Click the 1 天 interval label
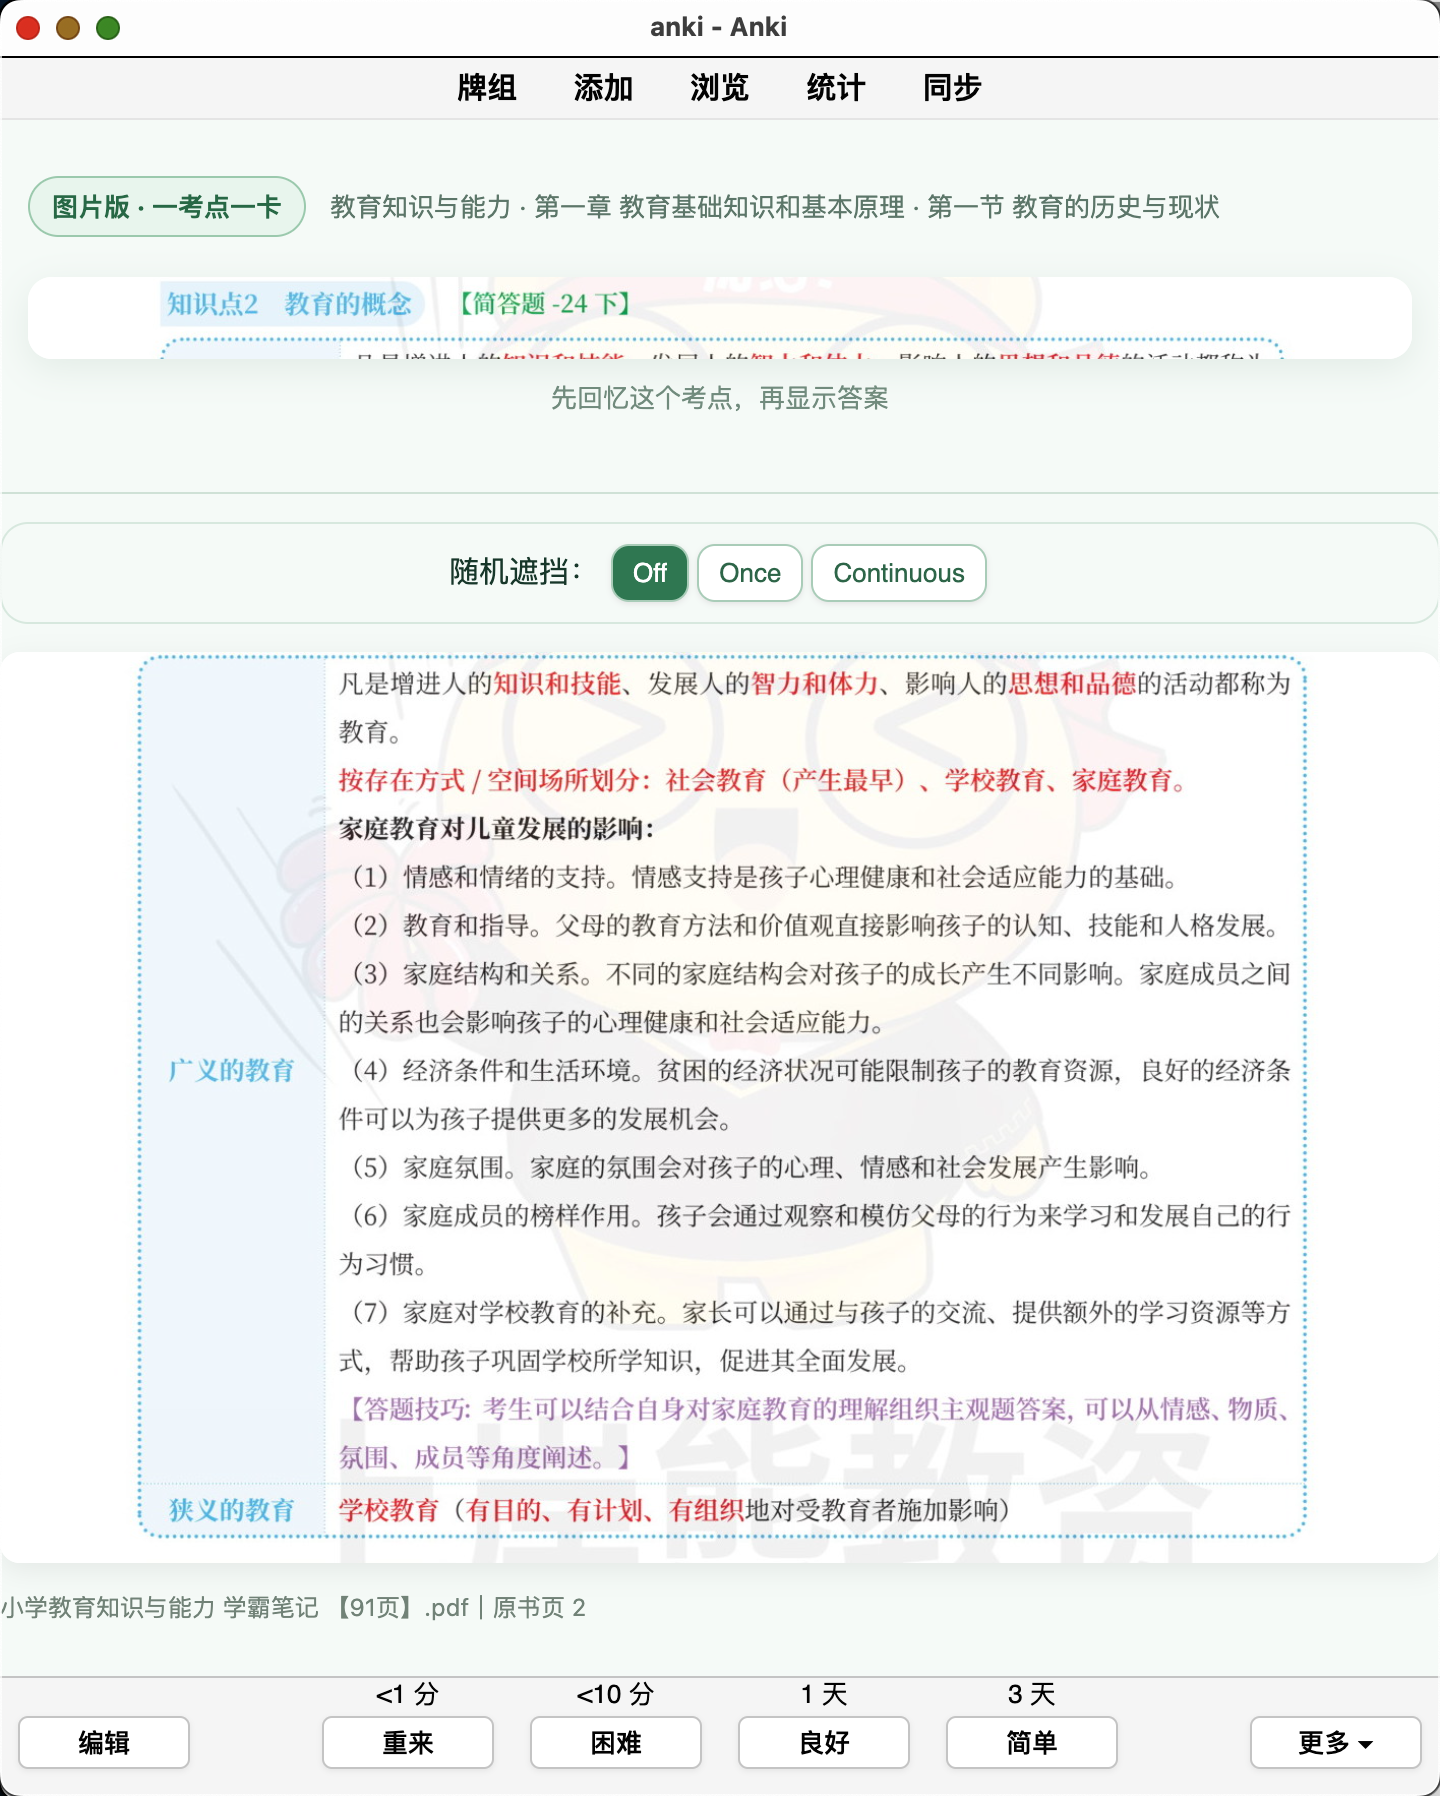 click(824, 1694)
